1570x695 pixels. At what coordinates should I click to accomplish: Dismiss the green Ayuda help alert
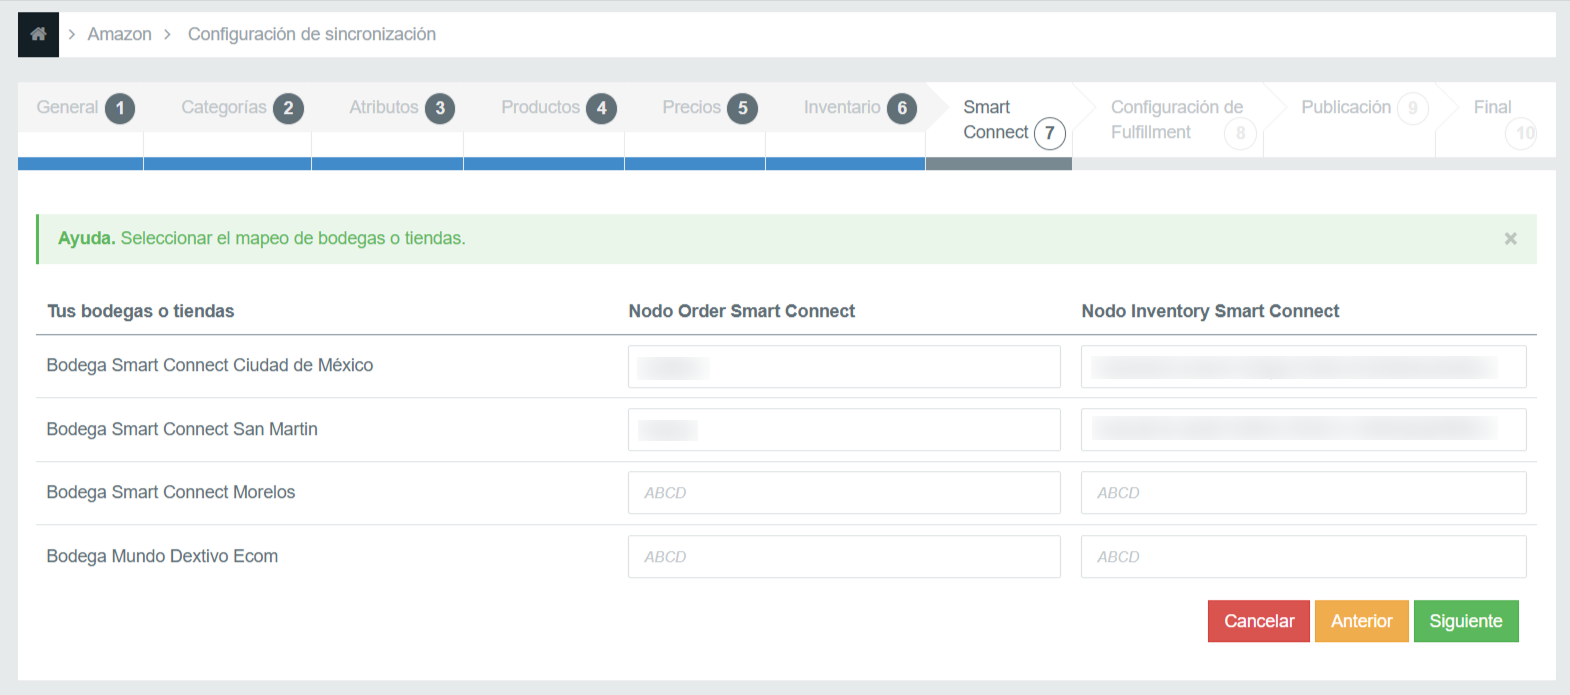tap(1510, 239)
